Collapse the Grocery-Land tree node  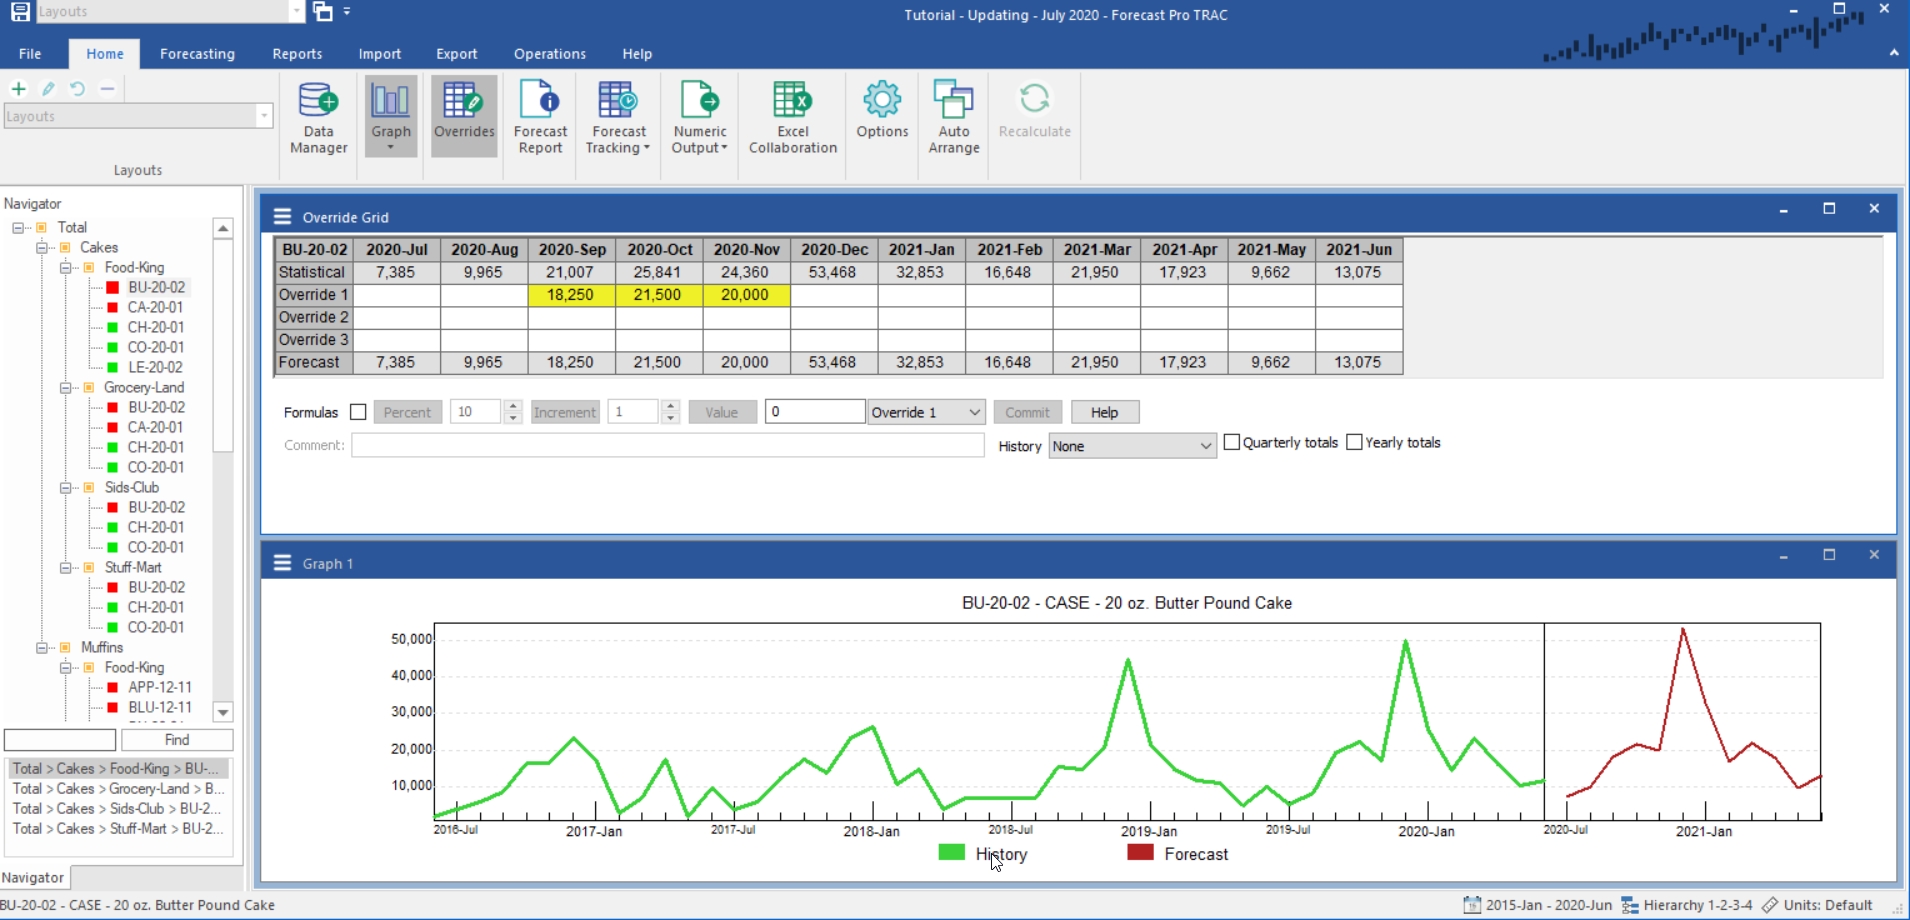point(66,388)
